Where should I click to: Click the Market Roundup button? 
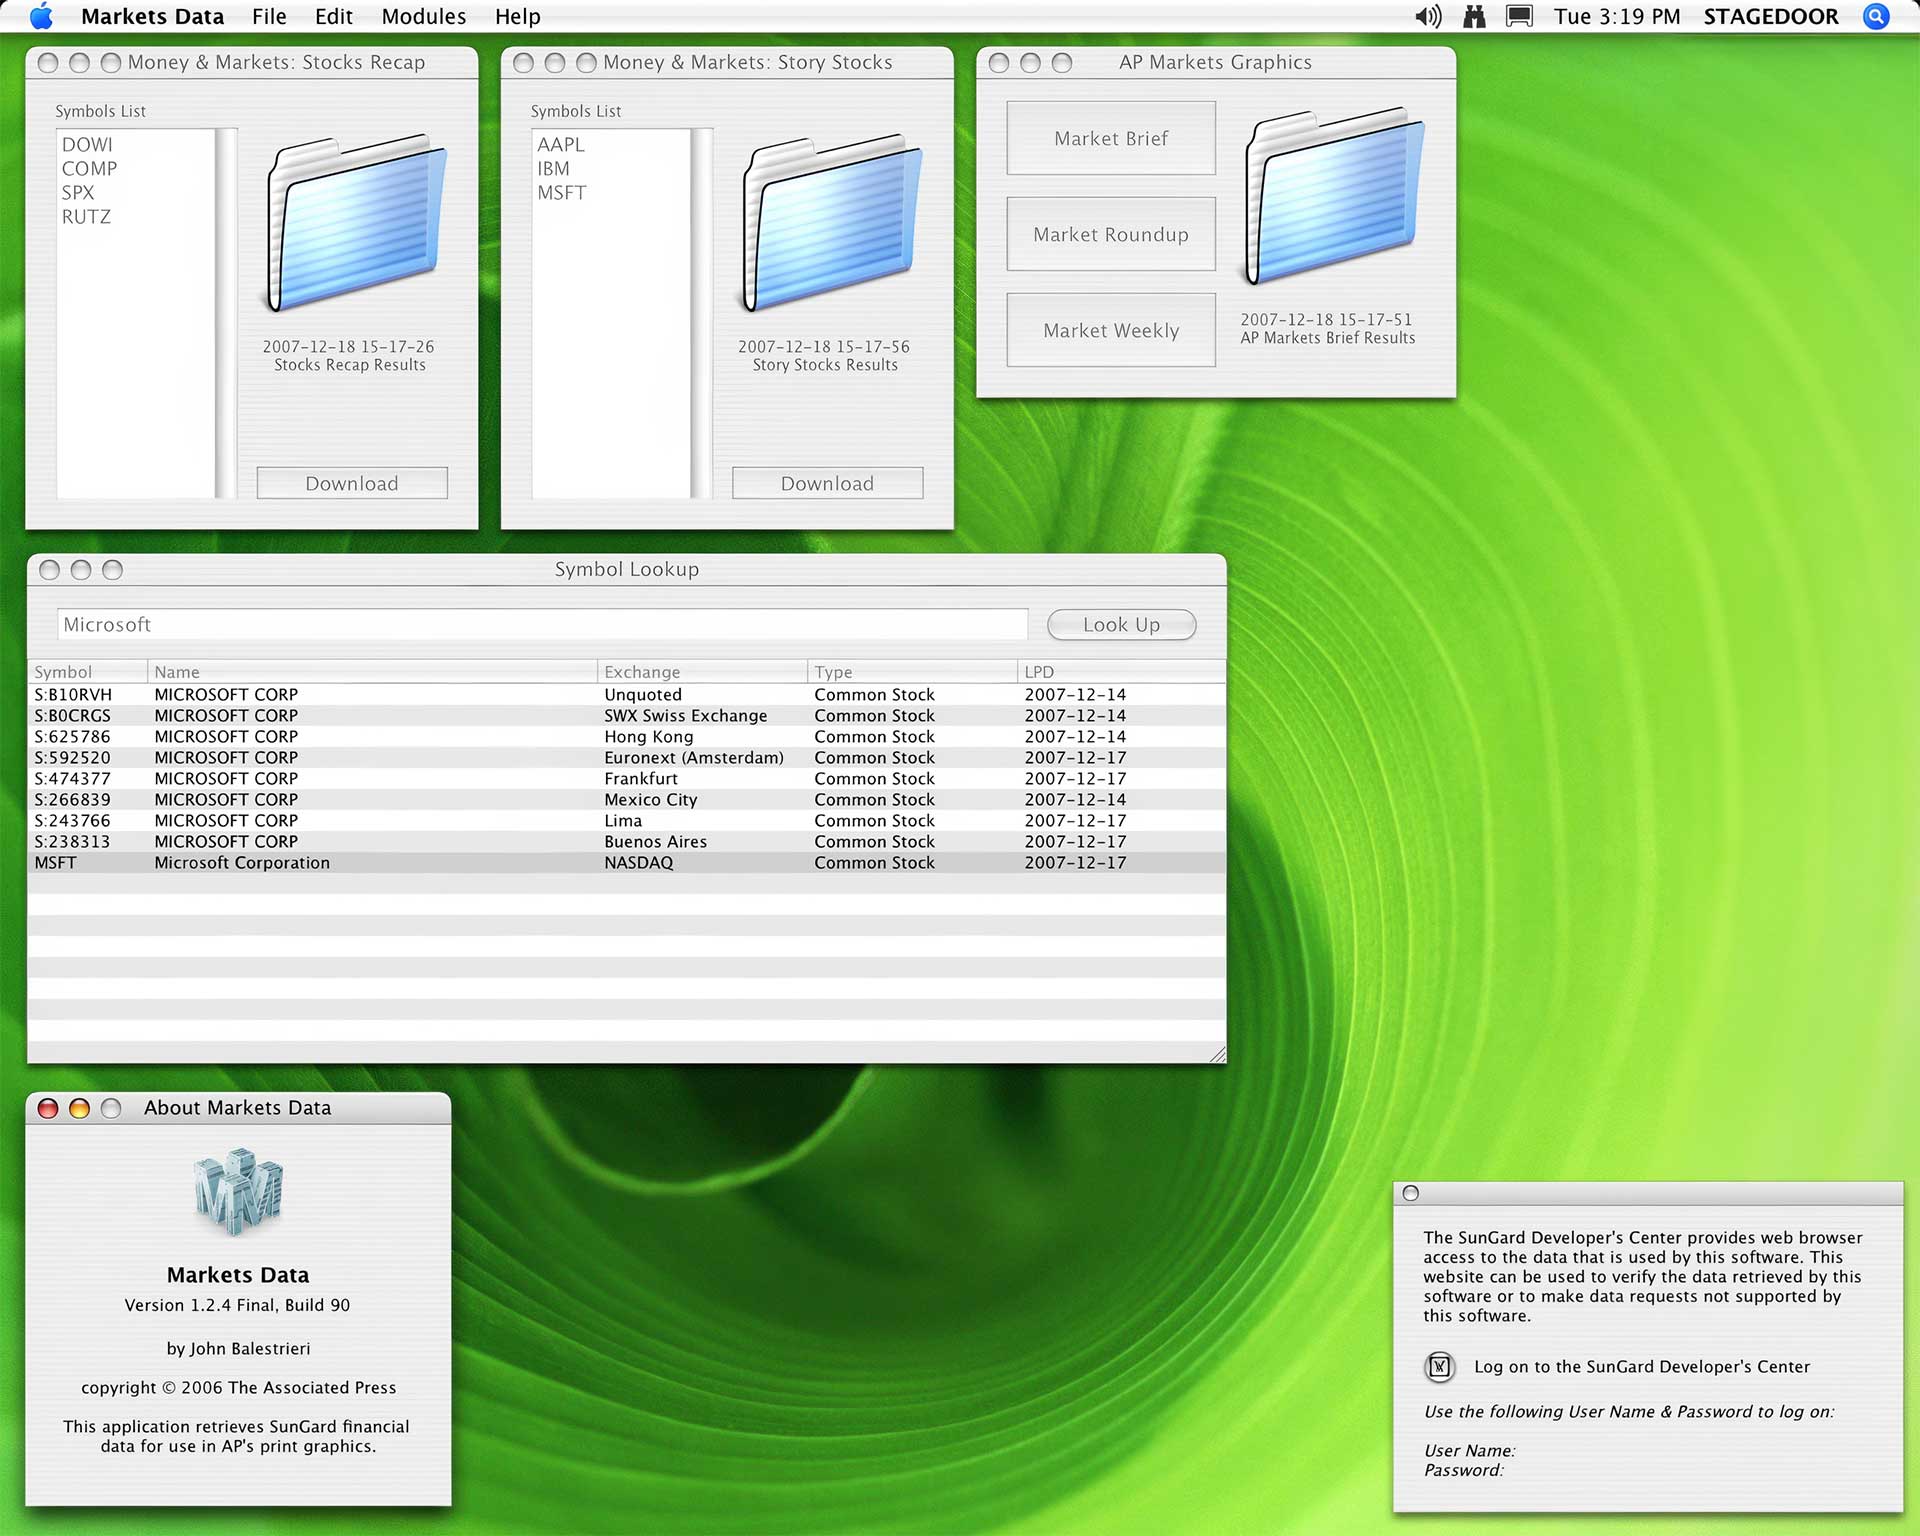[x=1111, y=234]
